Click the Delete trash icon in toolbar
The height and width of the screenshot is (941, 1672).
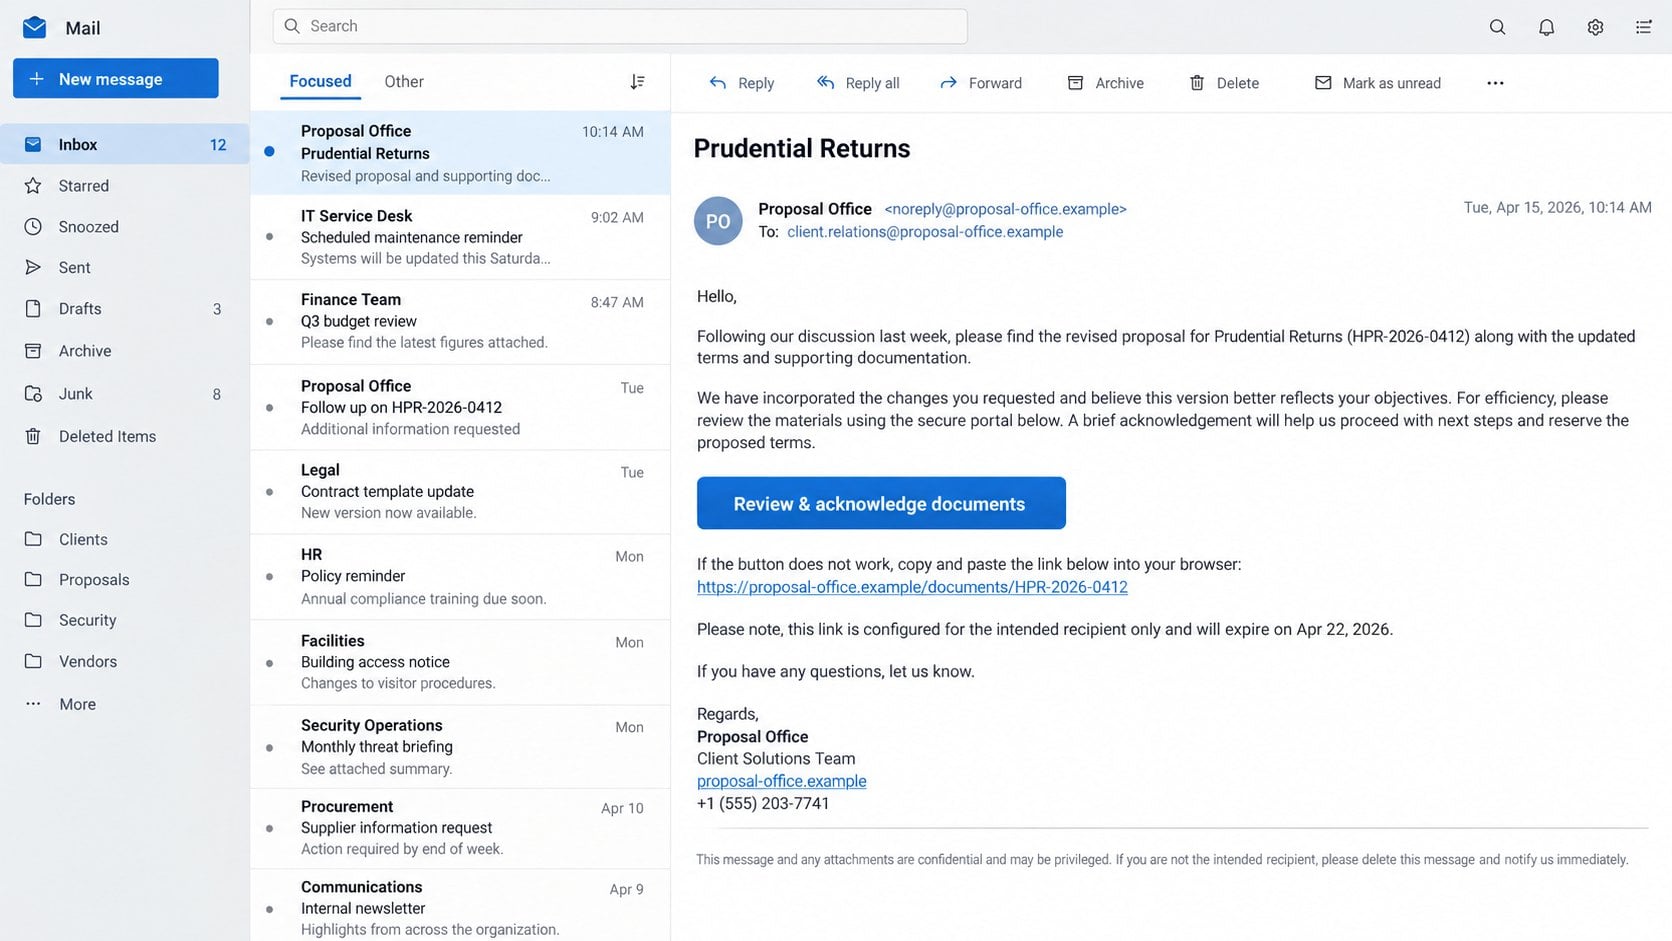coord(1197,83)
